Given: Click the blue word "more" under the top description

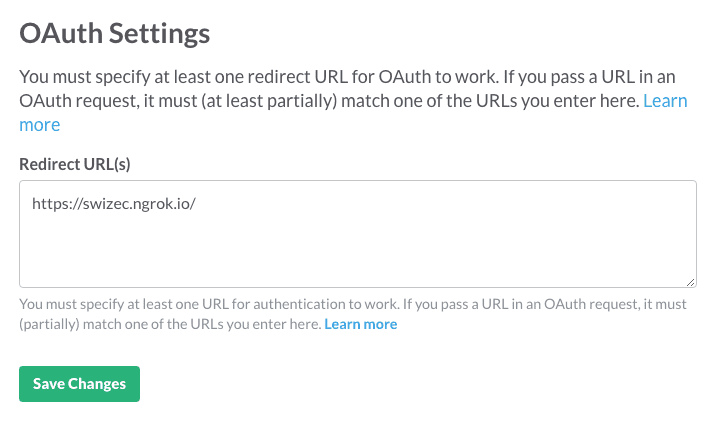Looking at the screenshot, I should [40, 125].
